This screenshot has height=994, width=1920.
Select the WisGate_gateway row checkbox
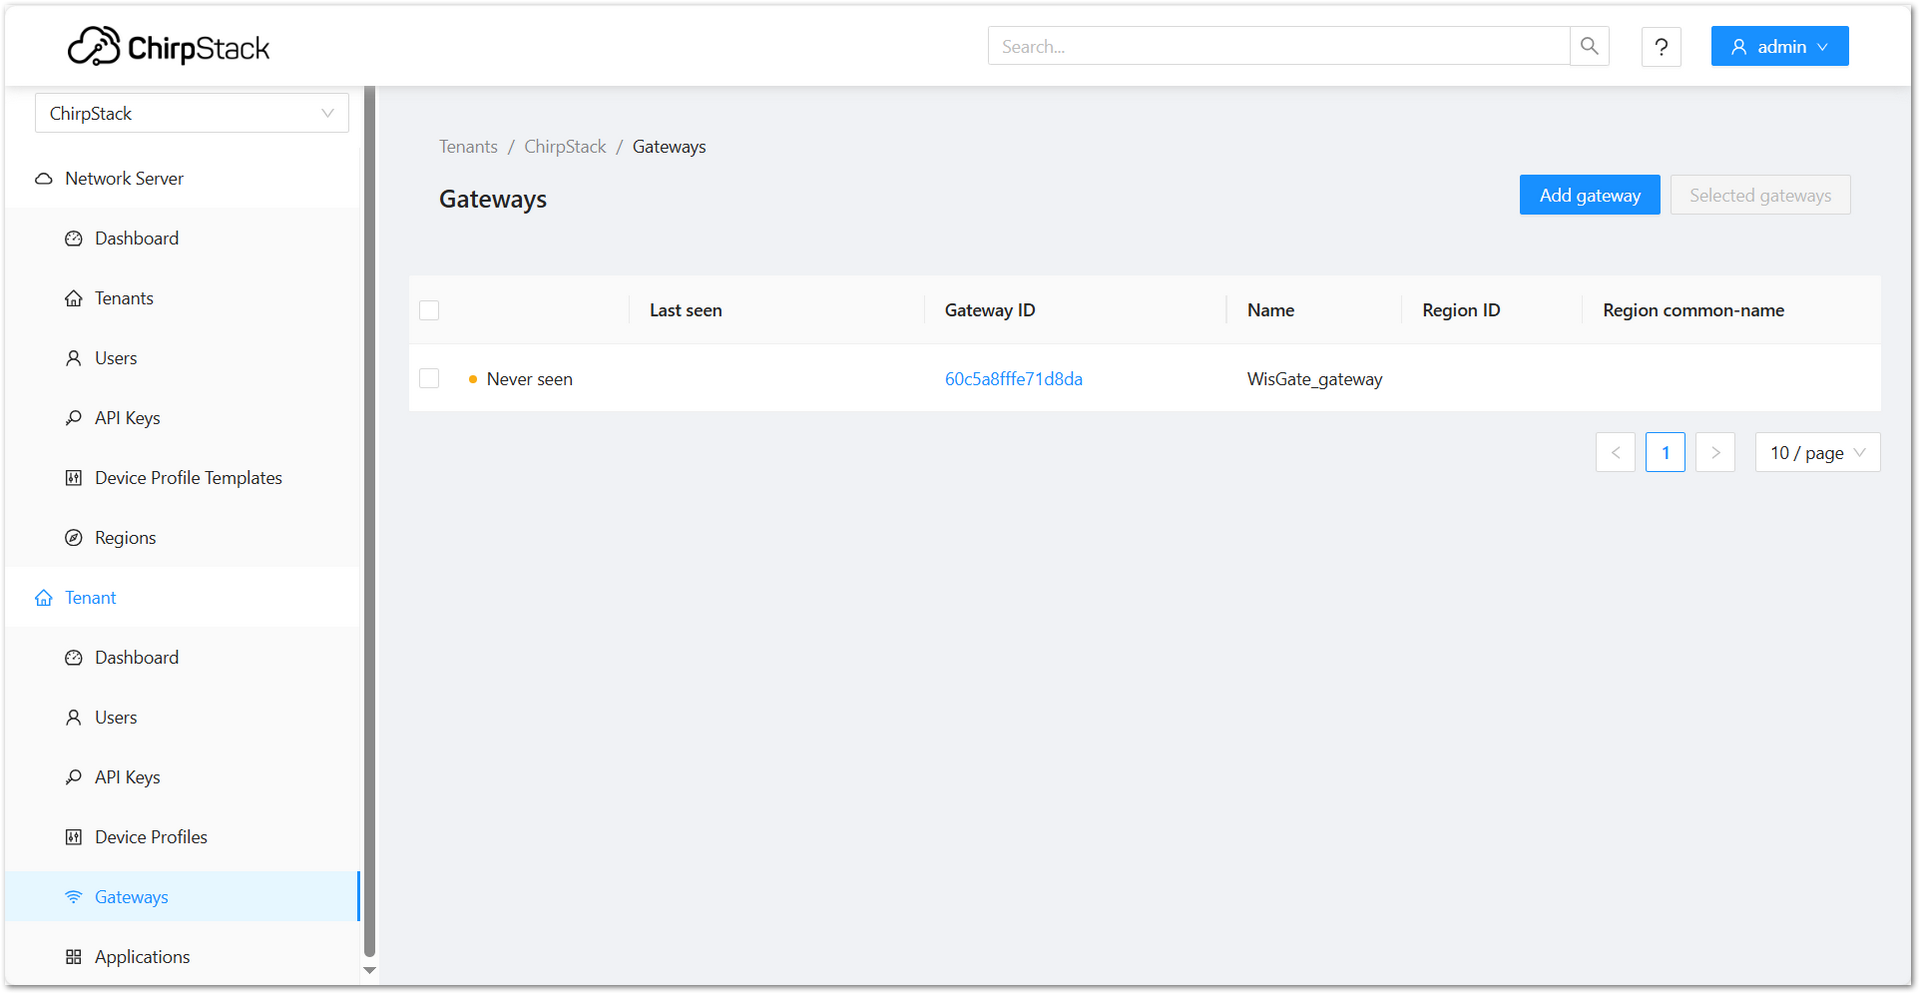pos(429,378)
